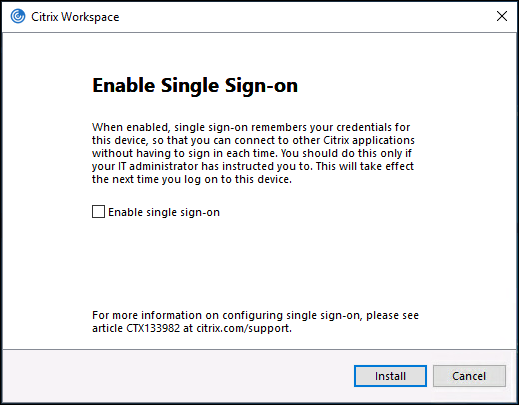This screenshot has height=405, width=519.
Task: Click the gray footer bar left of Install
Action: click(177, 376)
